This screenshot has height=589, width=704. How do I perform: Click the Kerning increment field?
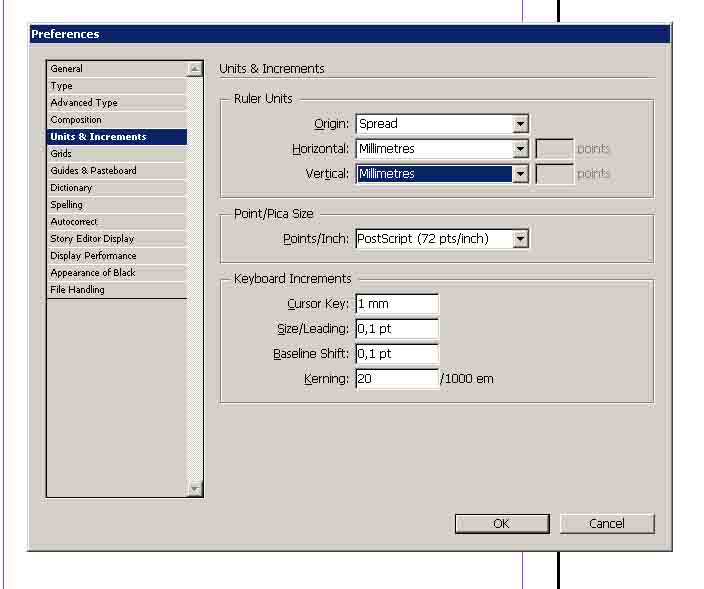click(x=397, y=379)
